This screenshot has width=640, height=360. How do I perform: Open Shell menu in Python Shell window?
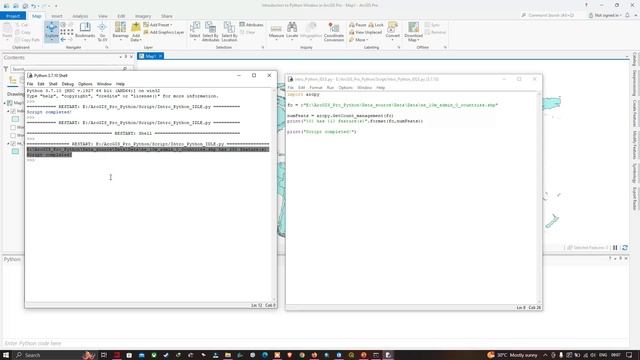[x=53, y=84]
